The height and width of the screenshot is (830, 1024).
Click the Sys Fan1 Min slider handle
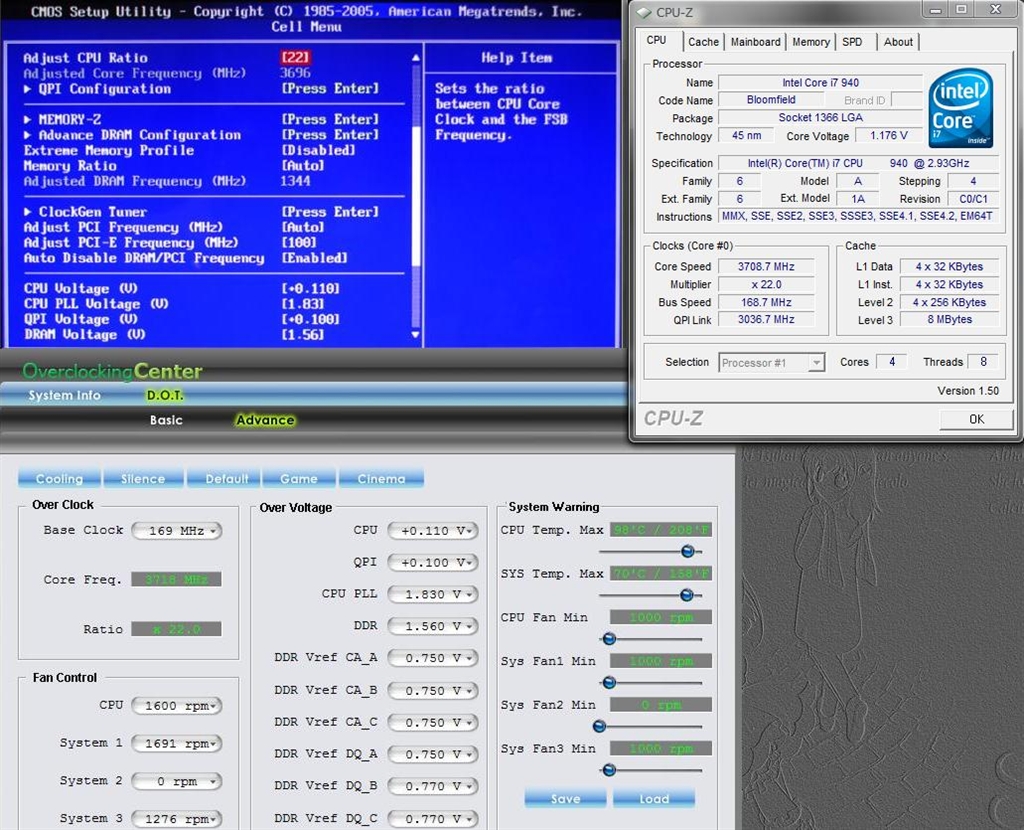[x=609, y=682]
